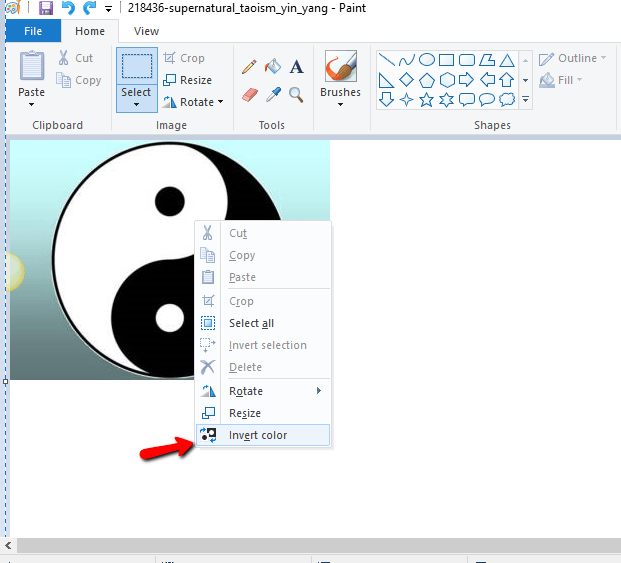Redo the last undone action
This screenshot has height=563, width=621.
click(90, 8)
